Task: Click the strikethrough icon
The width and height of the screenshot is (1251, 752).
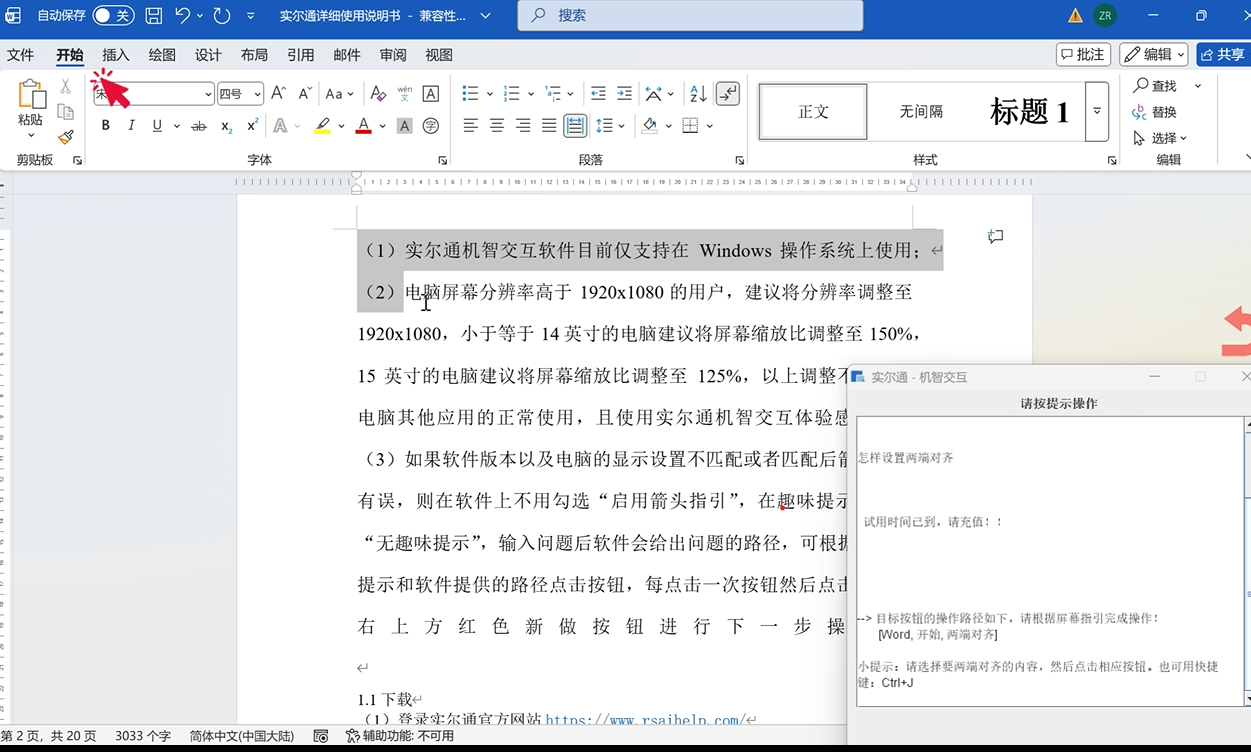Action: (x=199, y=126)
